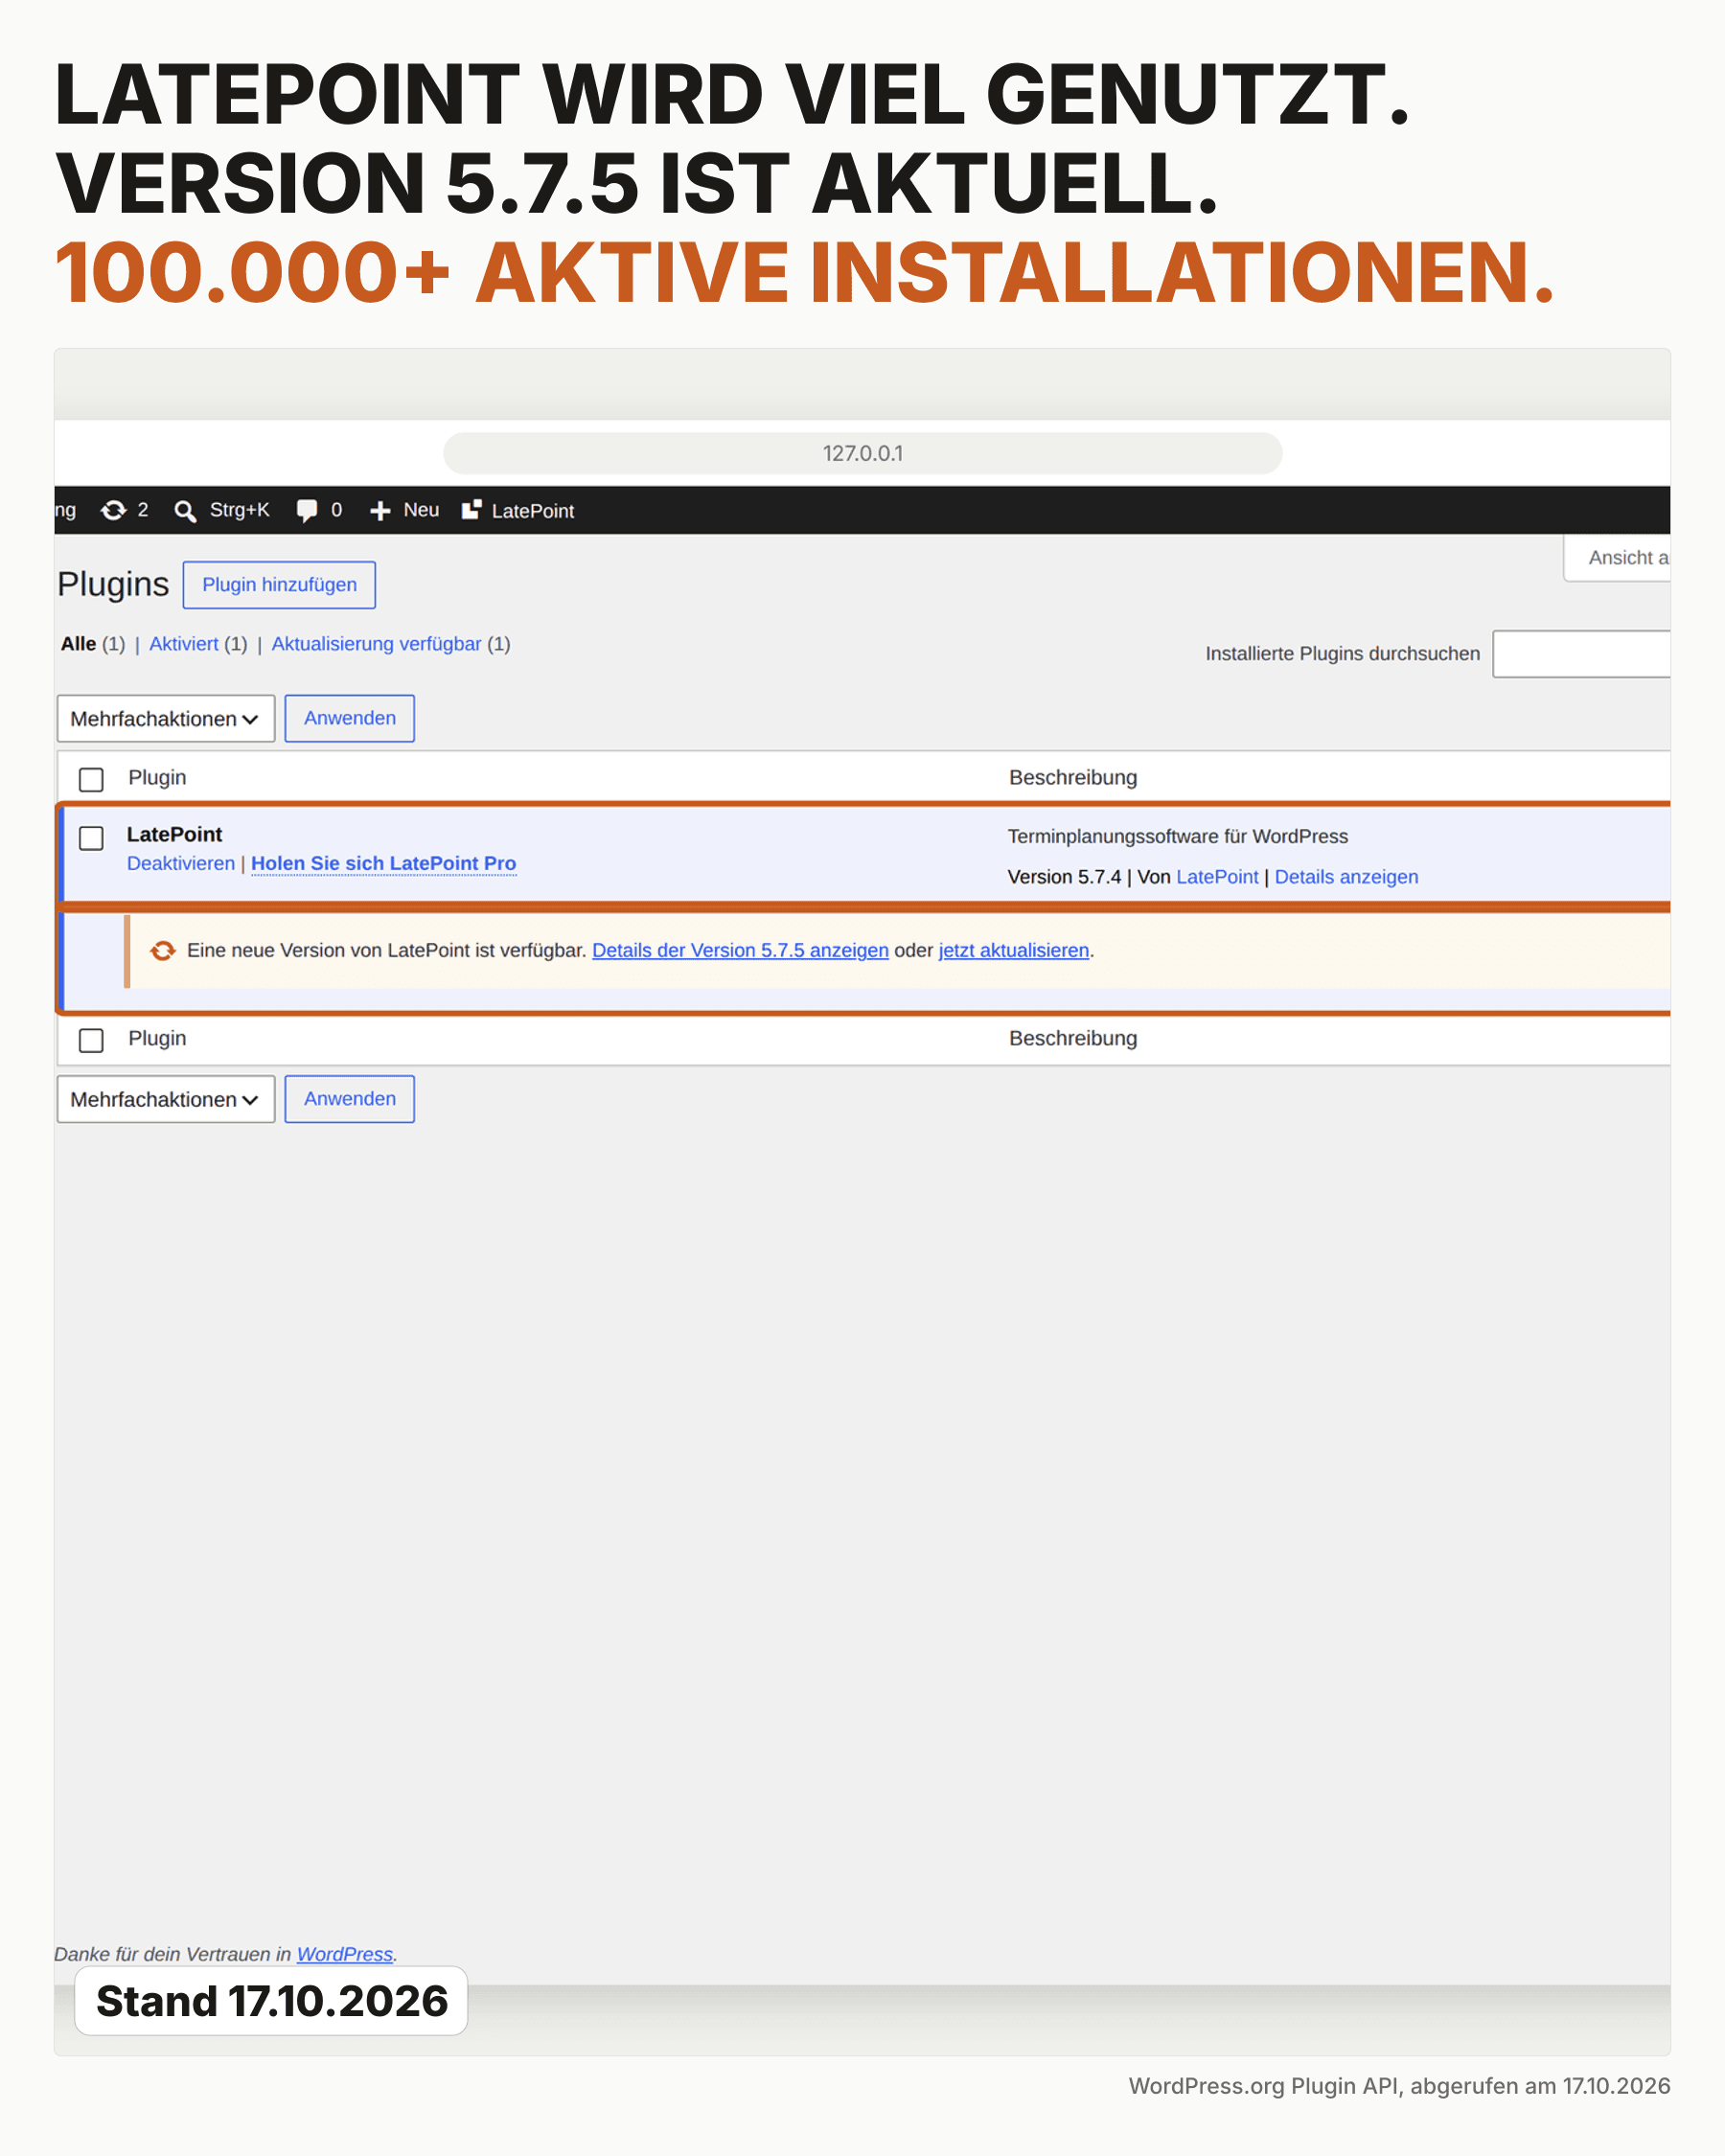Show all plugins with the Alle filter
This screenshot has width=1725, height=2156.
click(78, 644)
